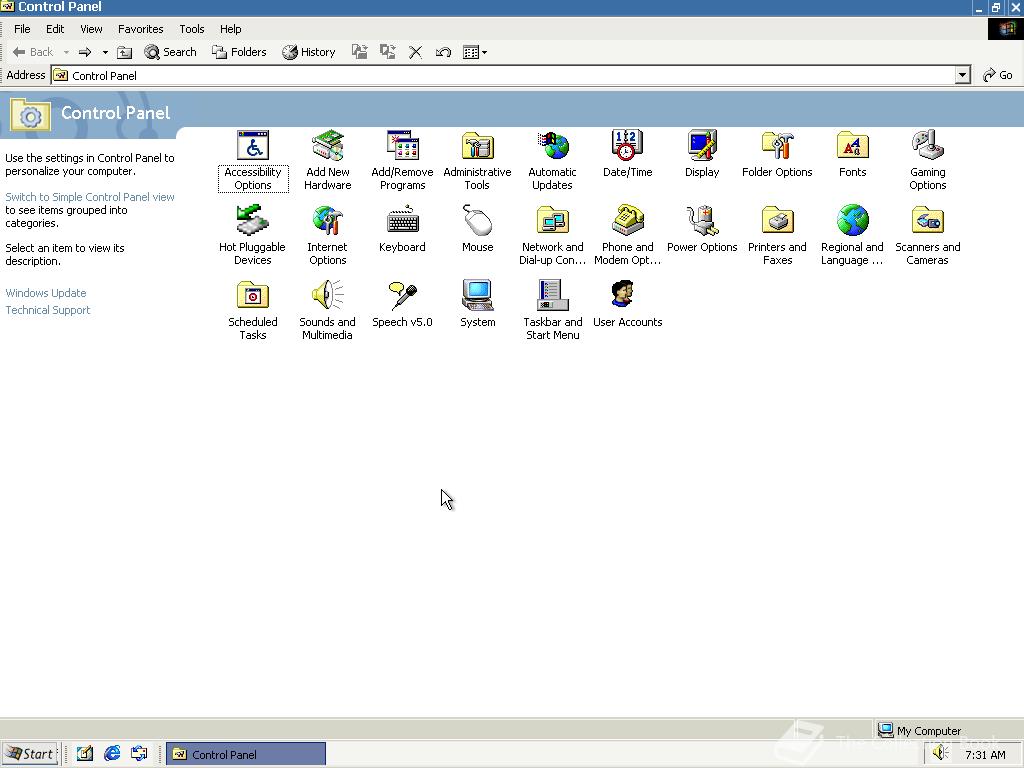Click the Copy To toolbar icon
The height and width of the screenshot is (768, 1024).
(x=387, y=52)
